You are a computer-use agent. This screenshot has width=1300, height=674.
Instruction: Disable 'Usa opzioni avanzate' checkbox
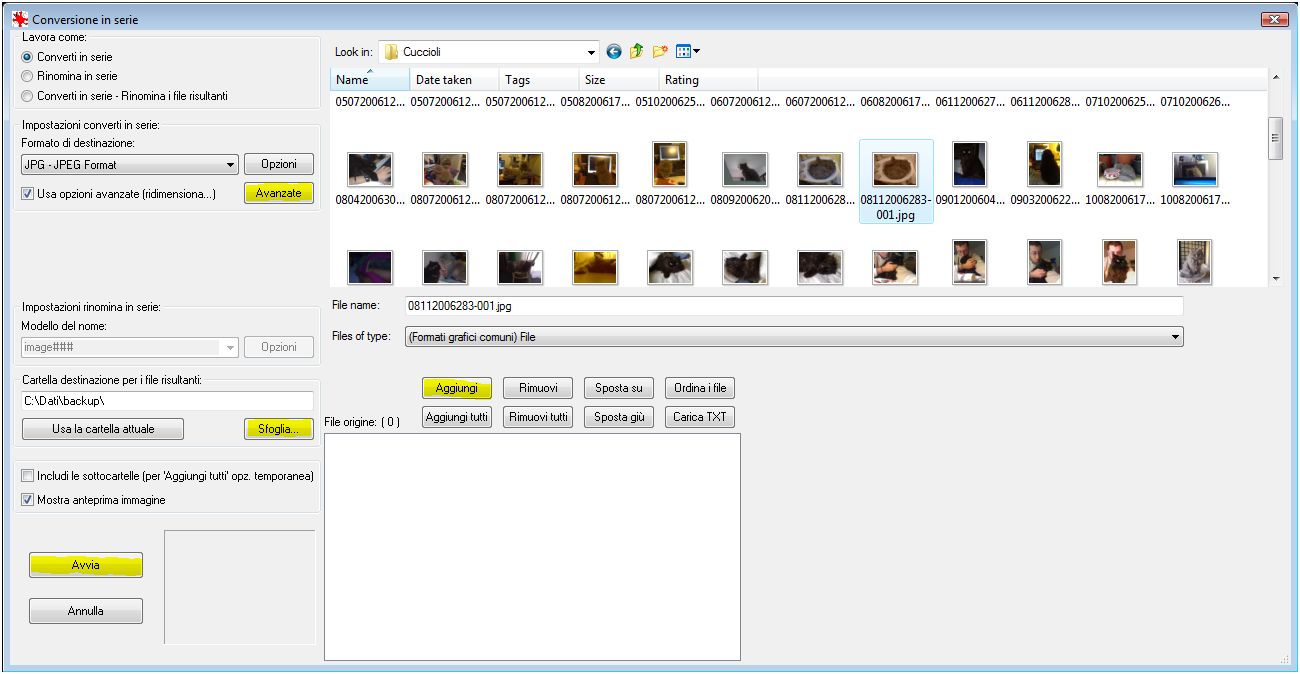click(x=28, y=194)
